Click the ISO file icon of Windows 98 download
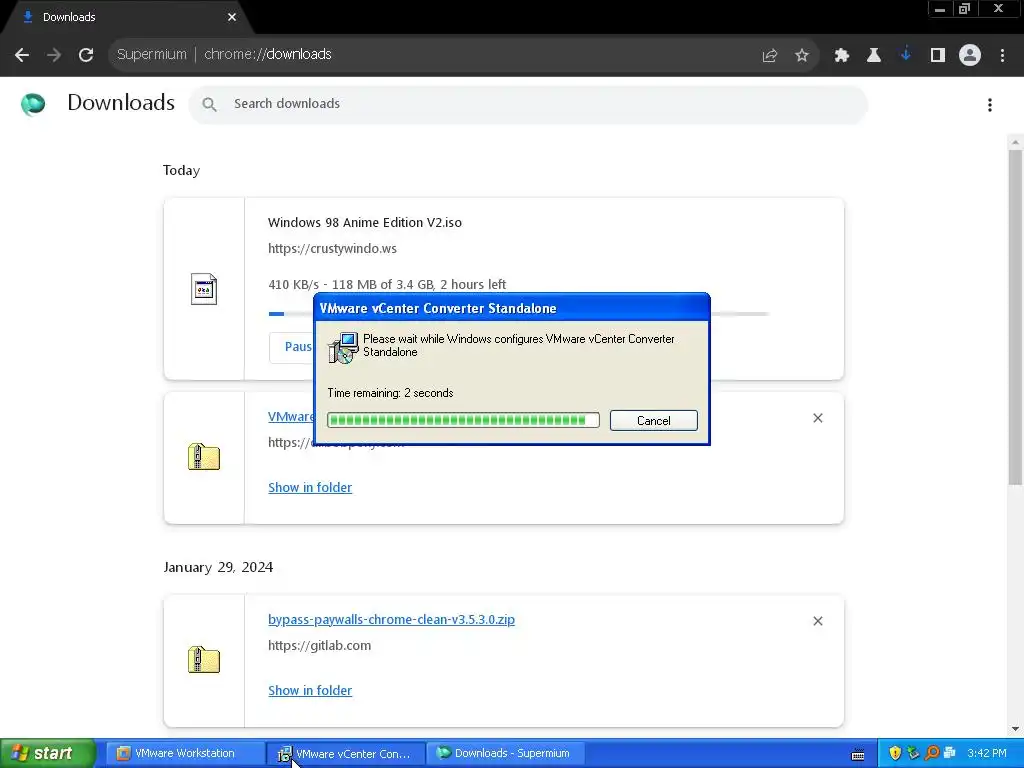The width and height of the screenshot is (1024, 768). (x=204, y=289)
